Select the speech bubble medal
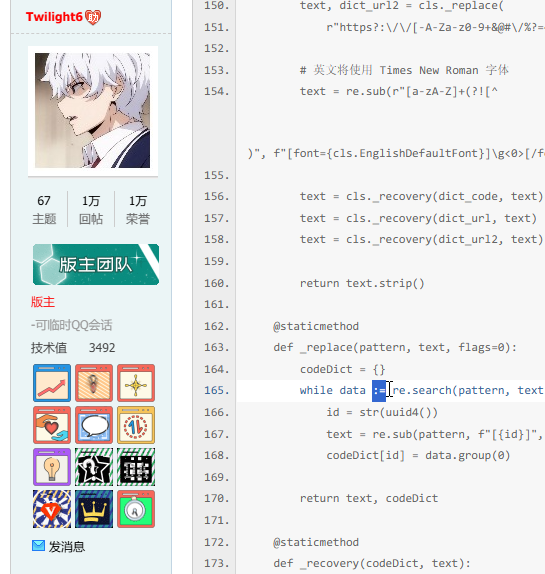 click(x=94, y=425)
